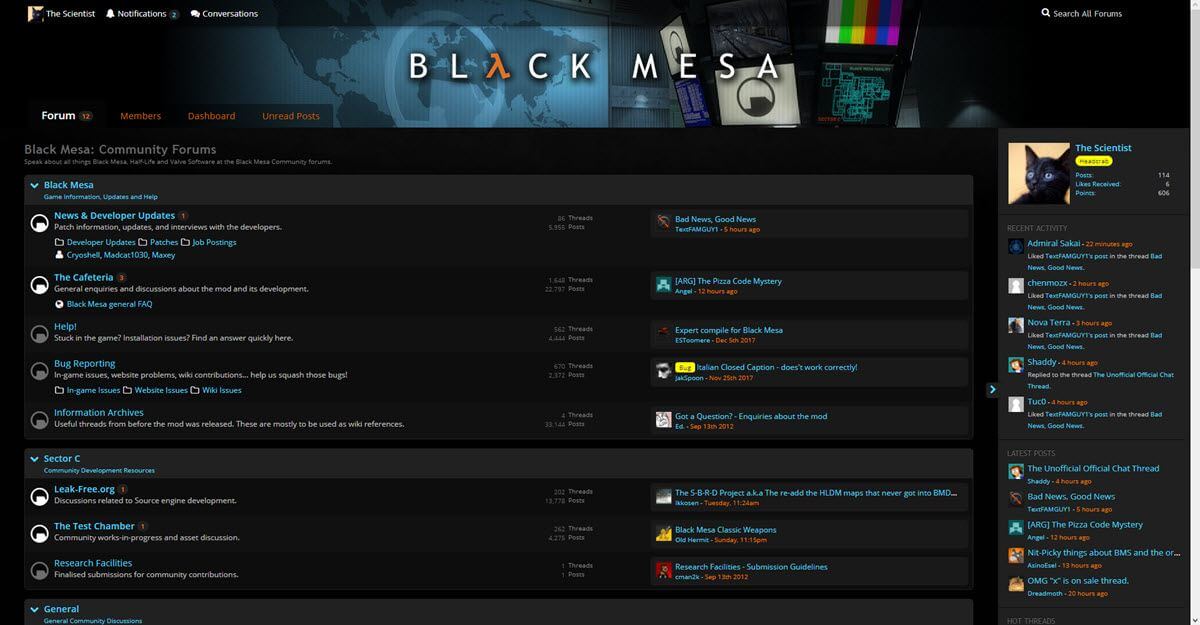
Task: Collapse the Sector C category chevron
Action: pyautogui.click(x=34, y=459)
